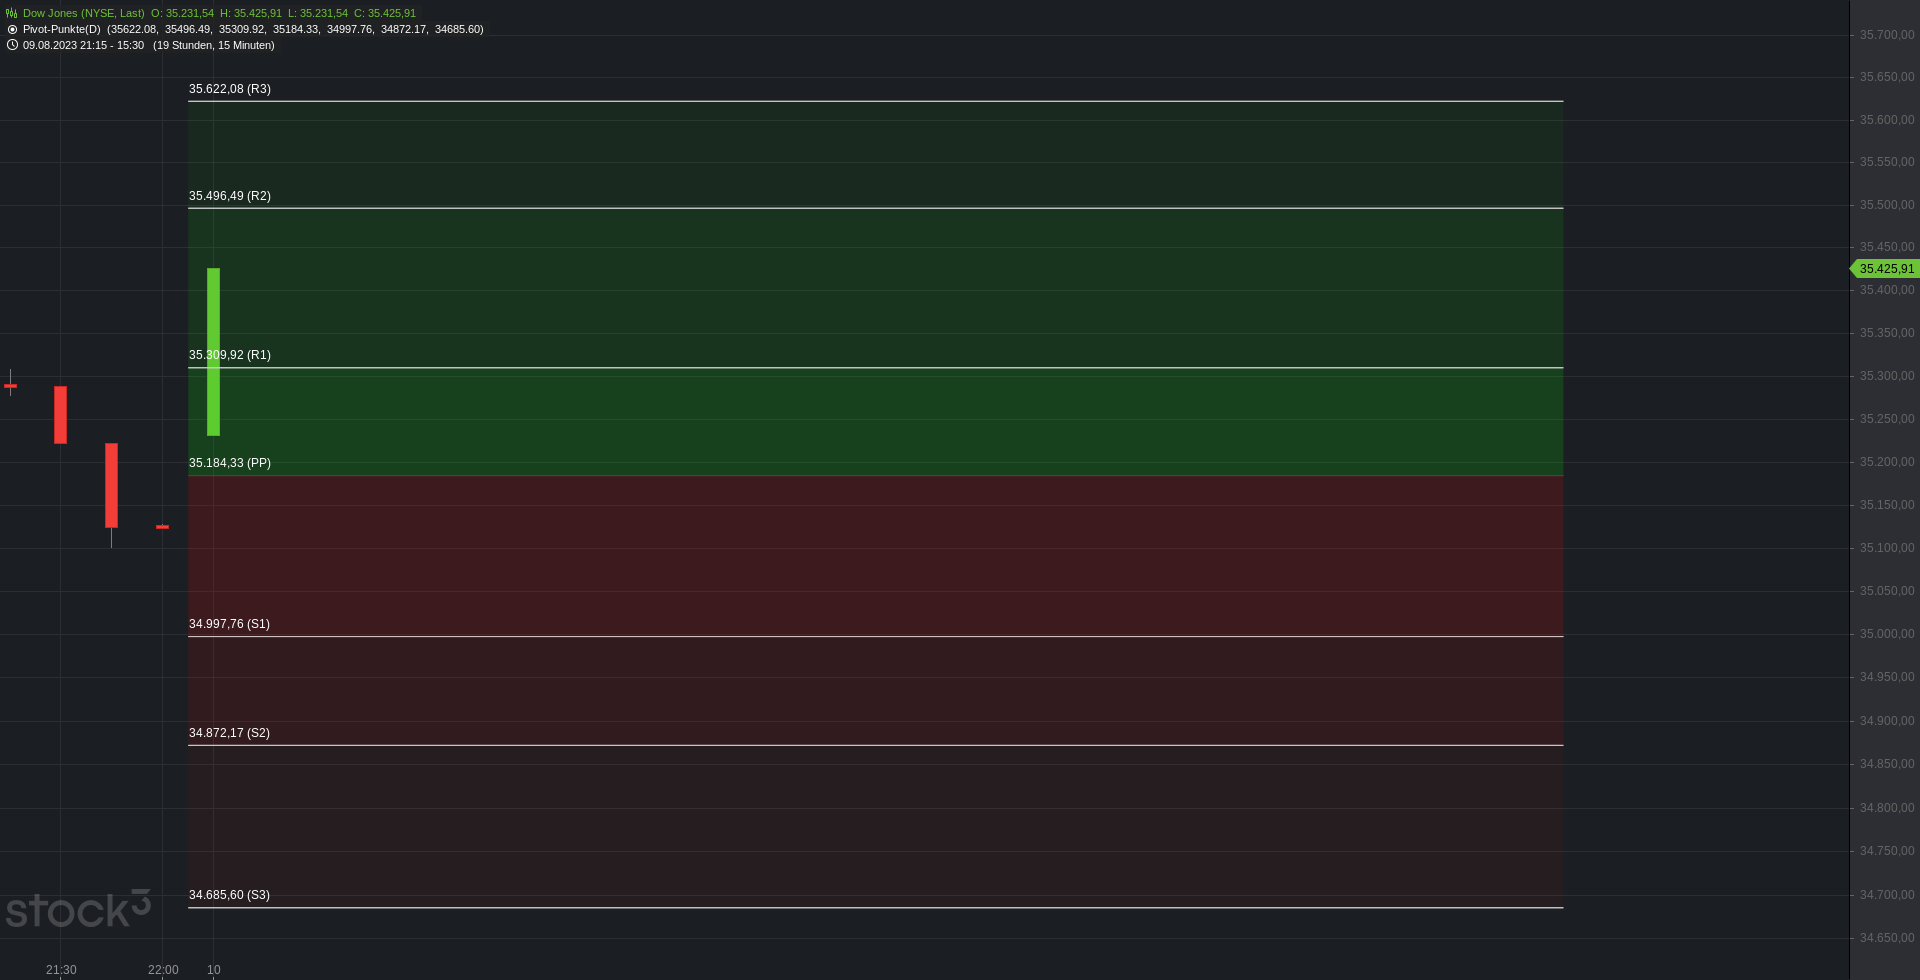Screen dimensions: 1920x980
Task: Click the 35.700,00 price axis label
Action: (1887, 35)
